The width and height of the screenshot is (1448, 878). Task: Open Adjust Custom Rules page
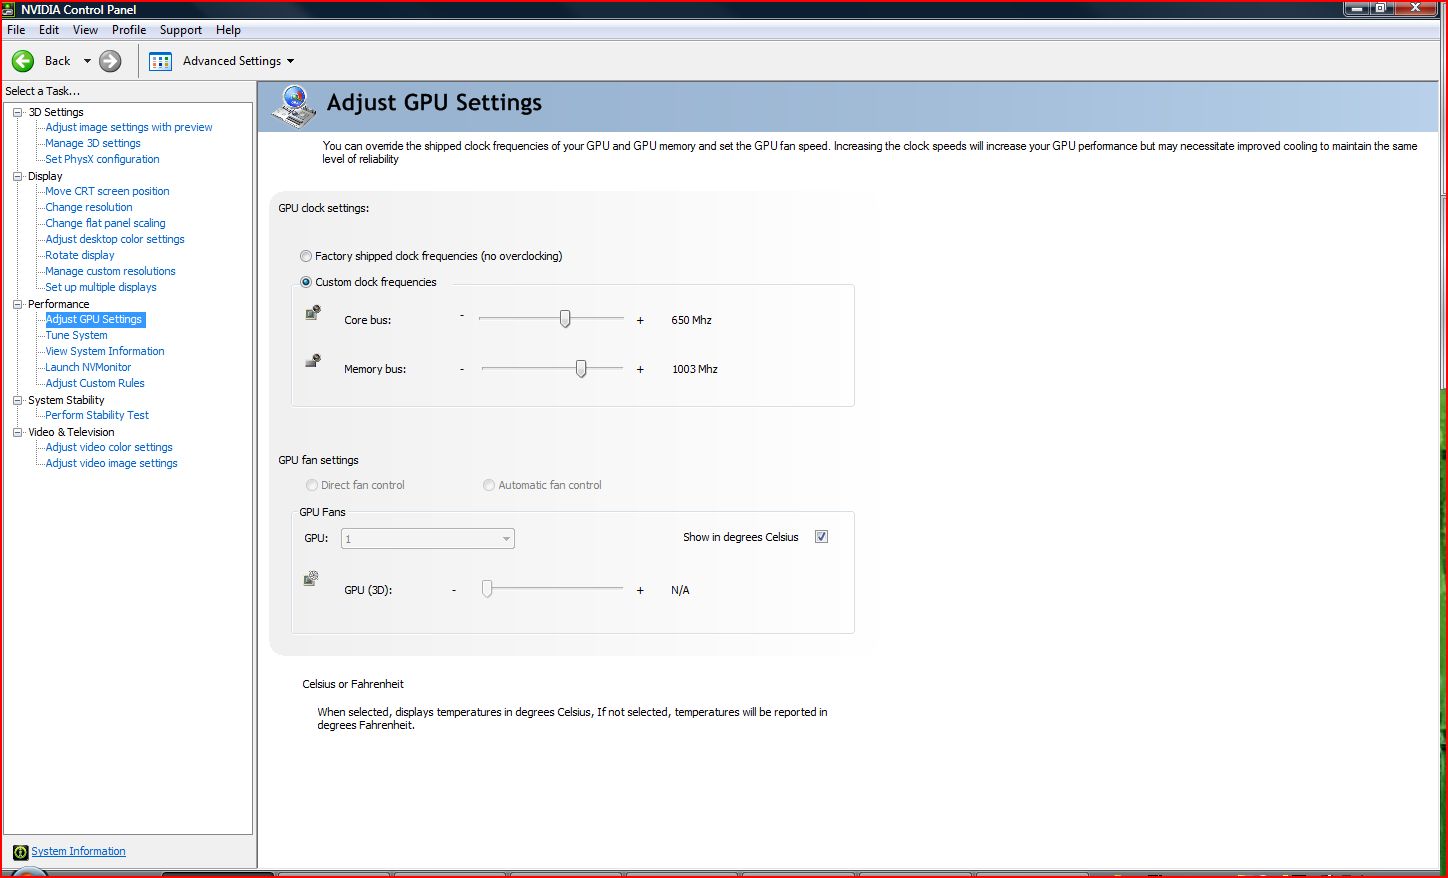pos(95,383)
